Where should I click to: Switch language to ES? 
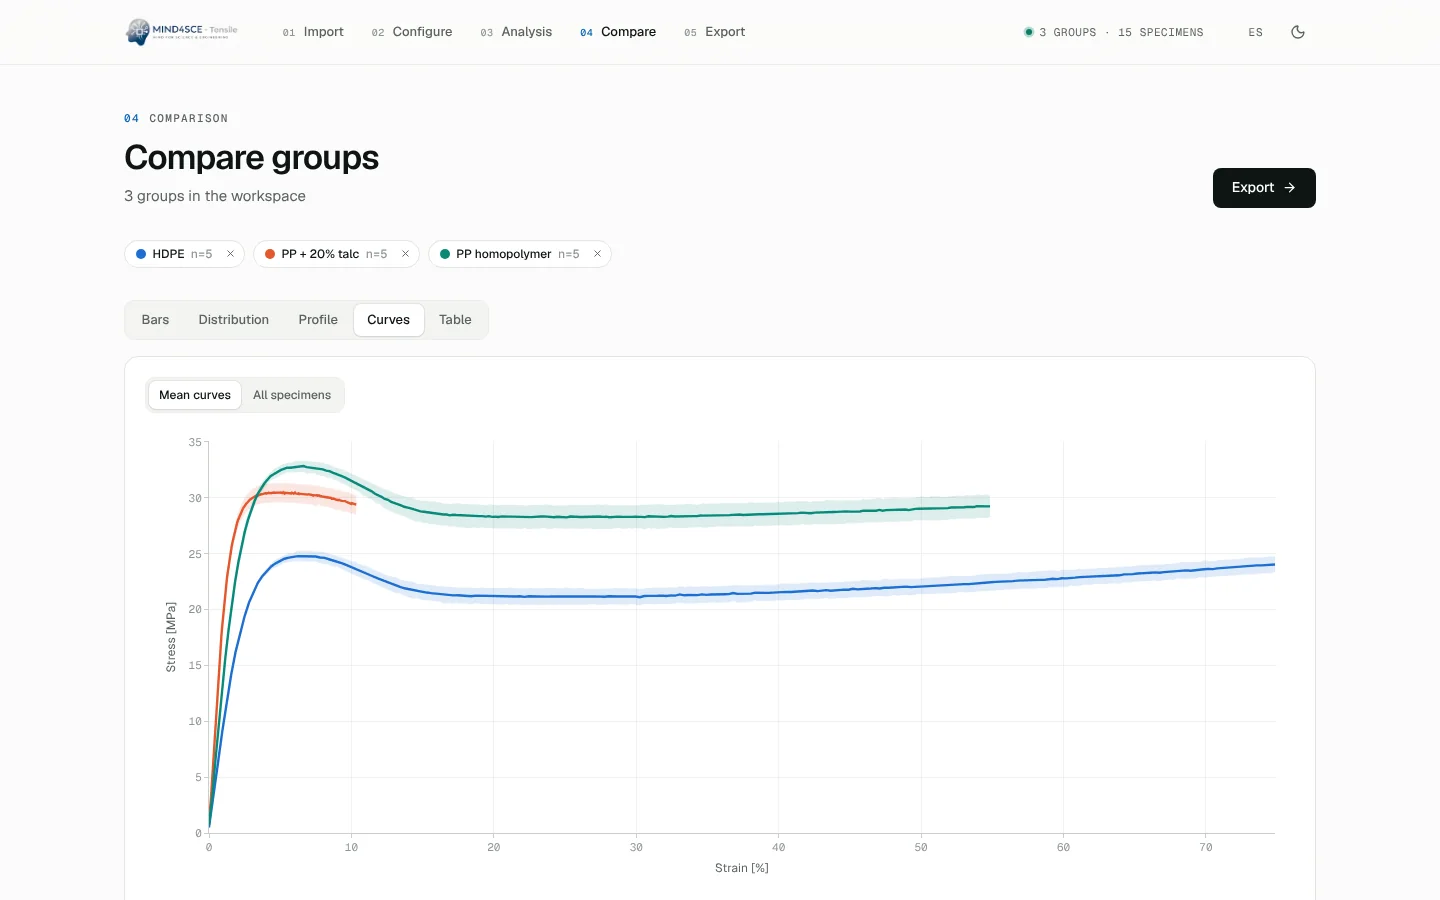click(1255, 32)
